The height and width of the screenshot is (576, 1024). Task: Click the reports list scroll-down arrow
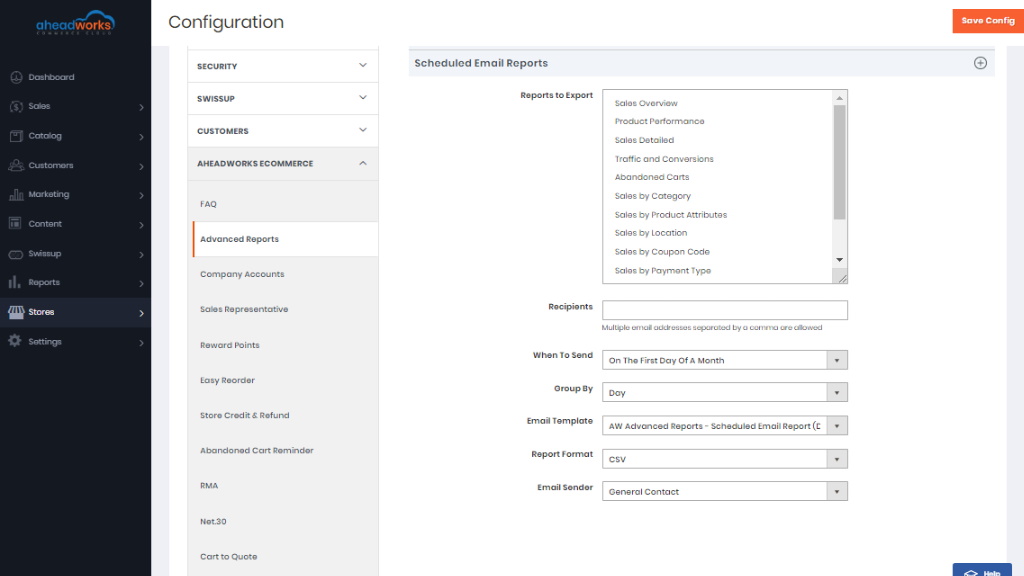[x=839, y=259]
